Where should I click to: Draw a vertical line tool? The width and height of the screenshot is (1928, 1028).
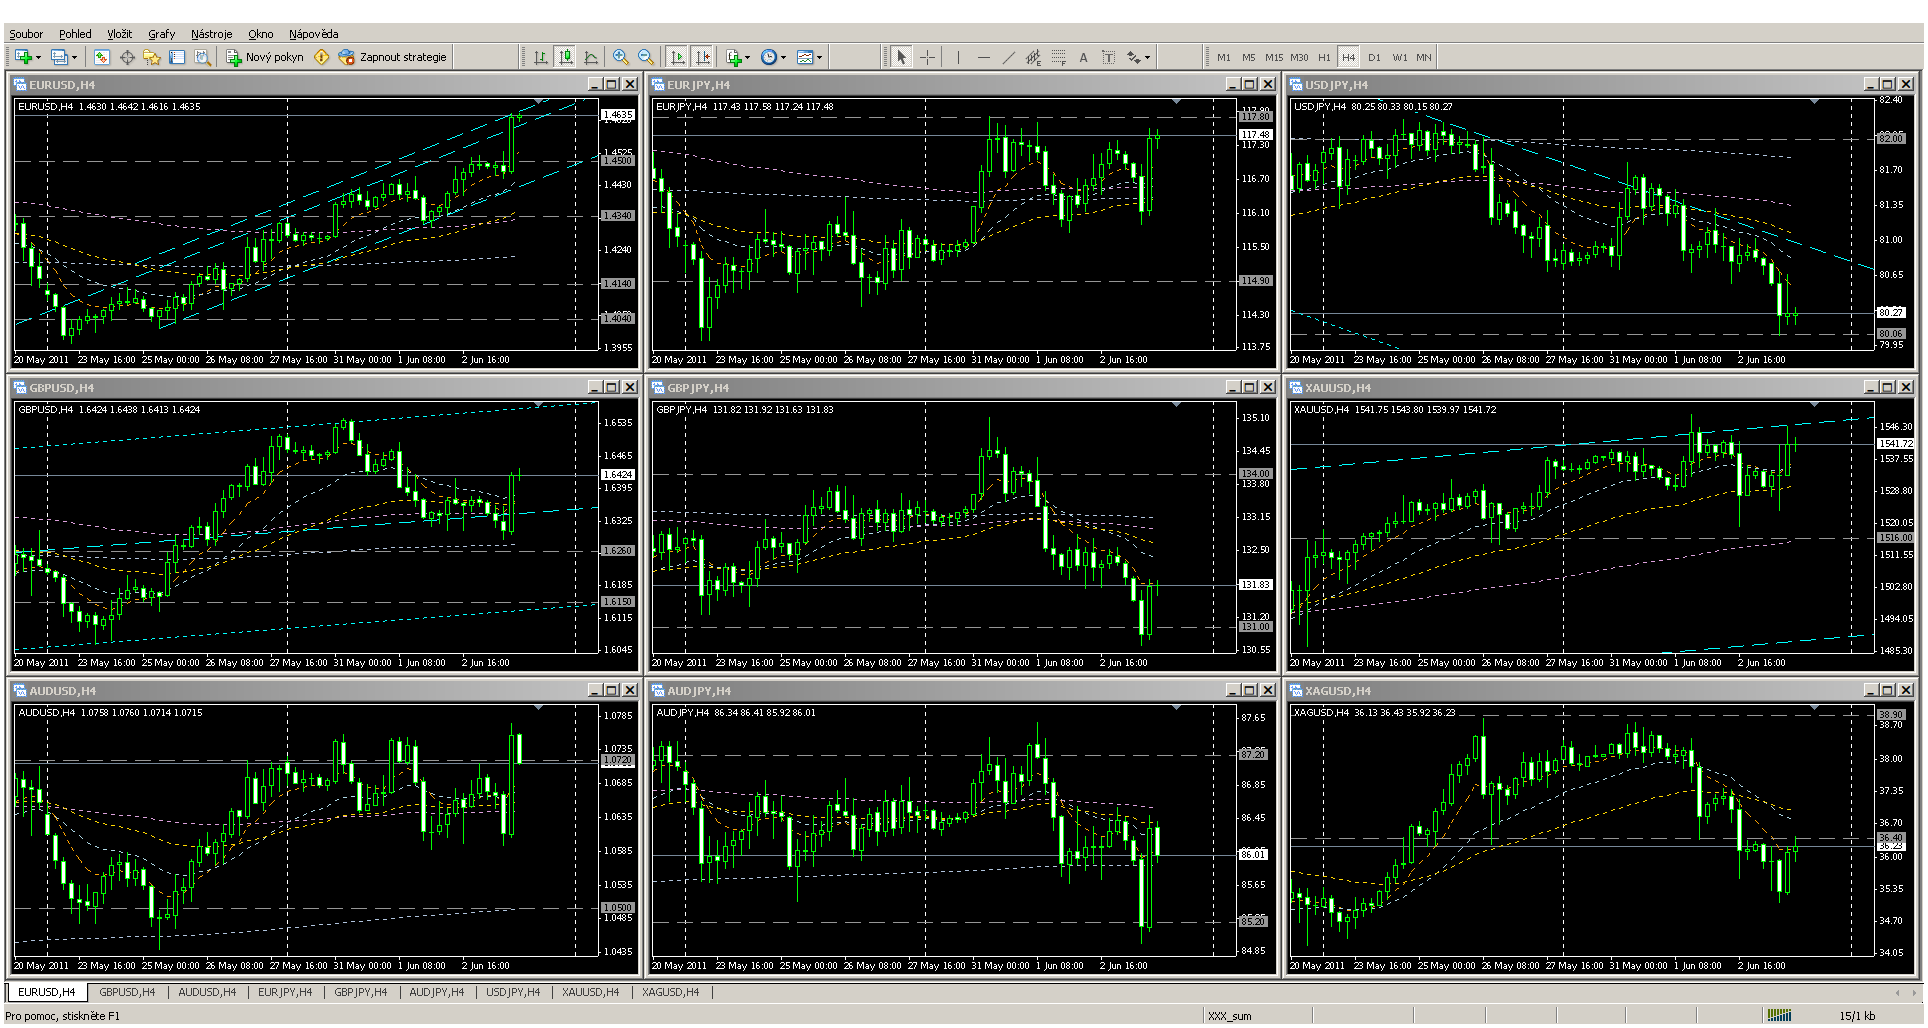click(x=958, y=57)
